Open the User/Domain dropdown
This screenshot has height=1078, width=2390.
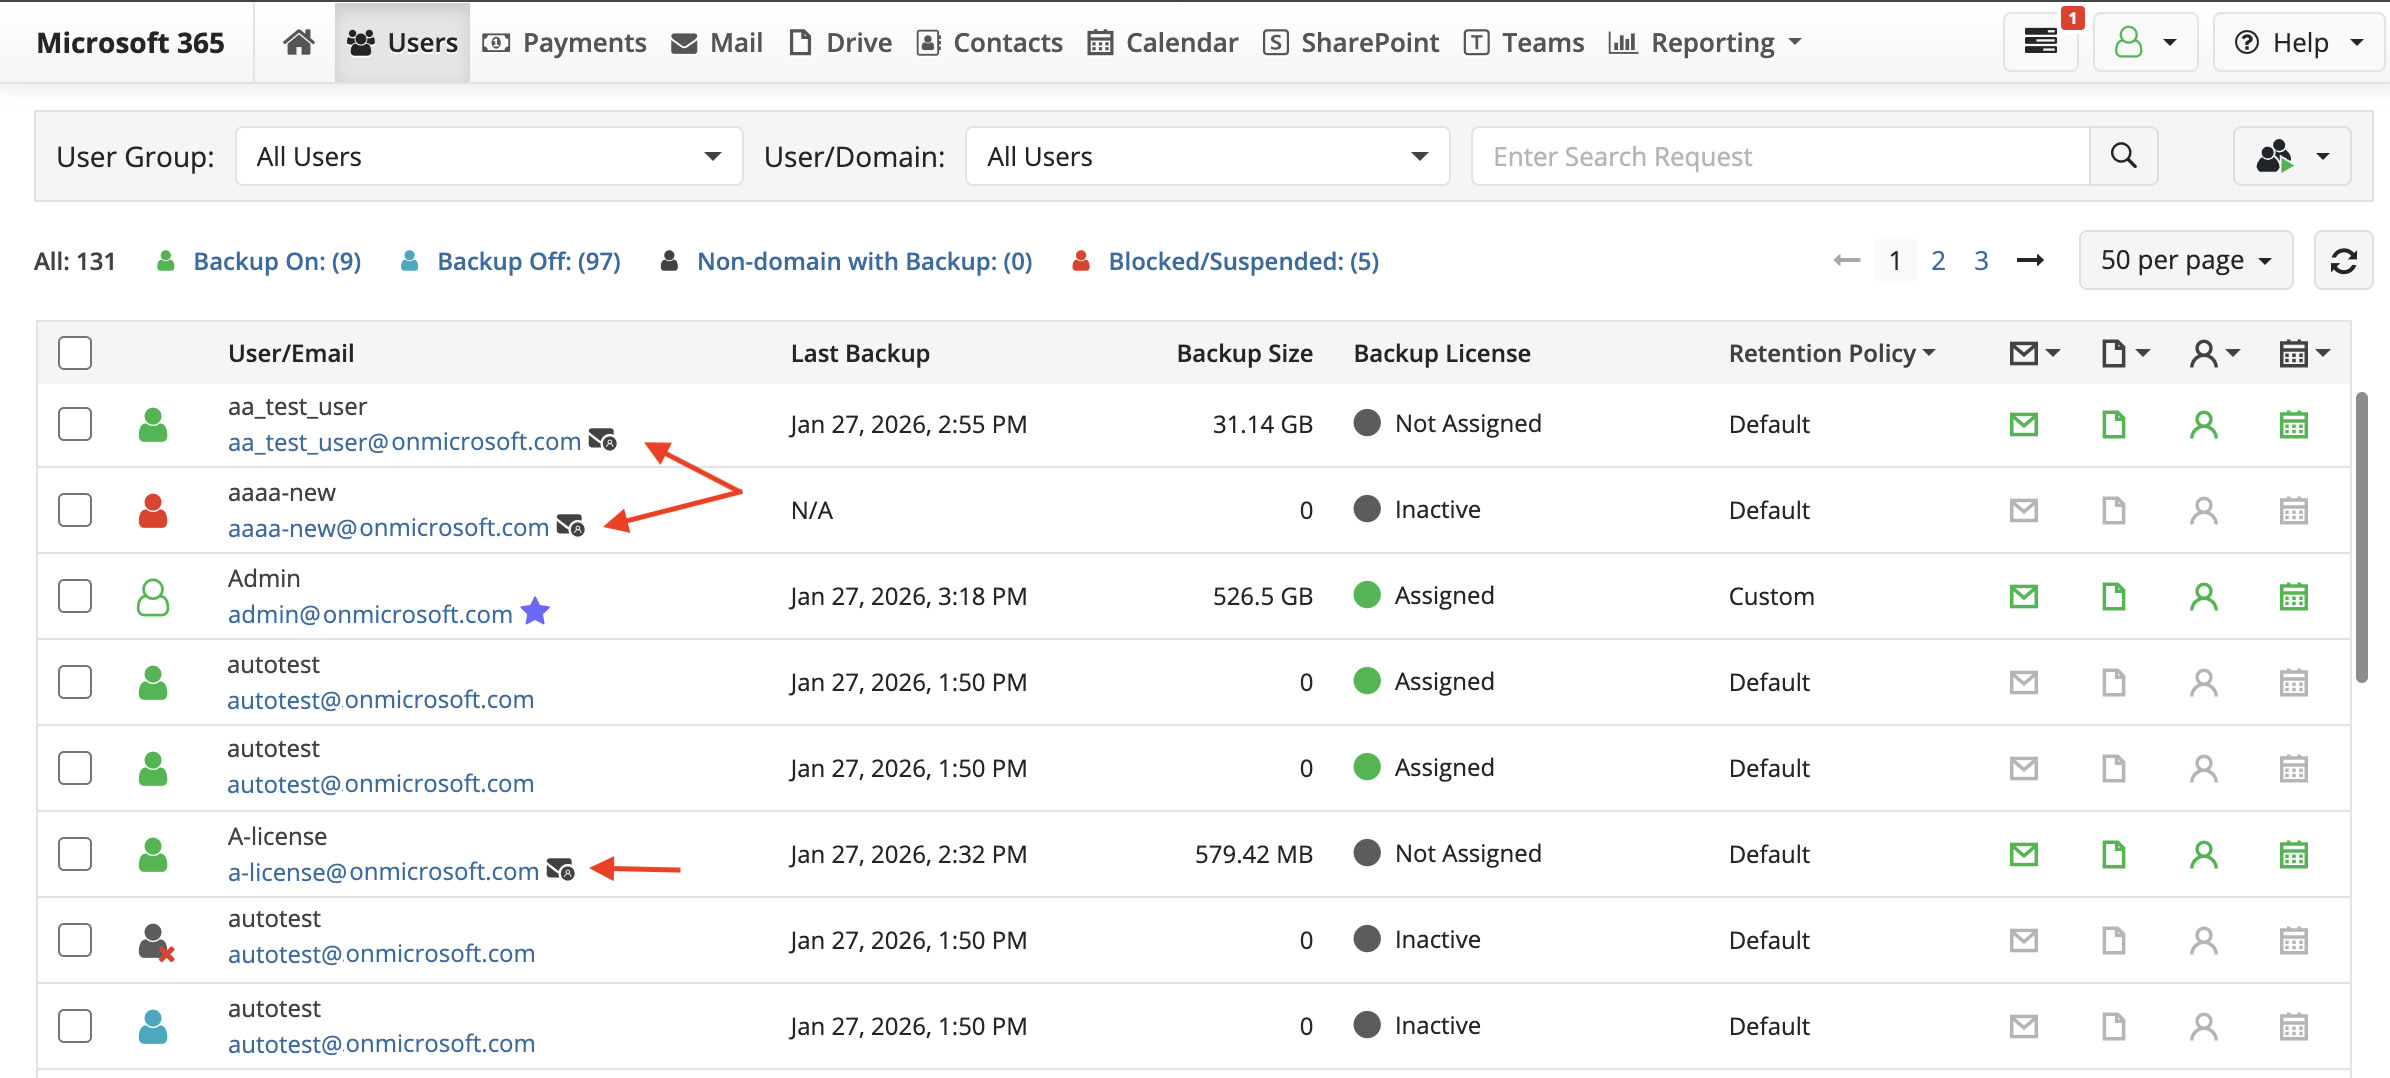(1207, 156)
